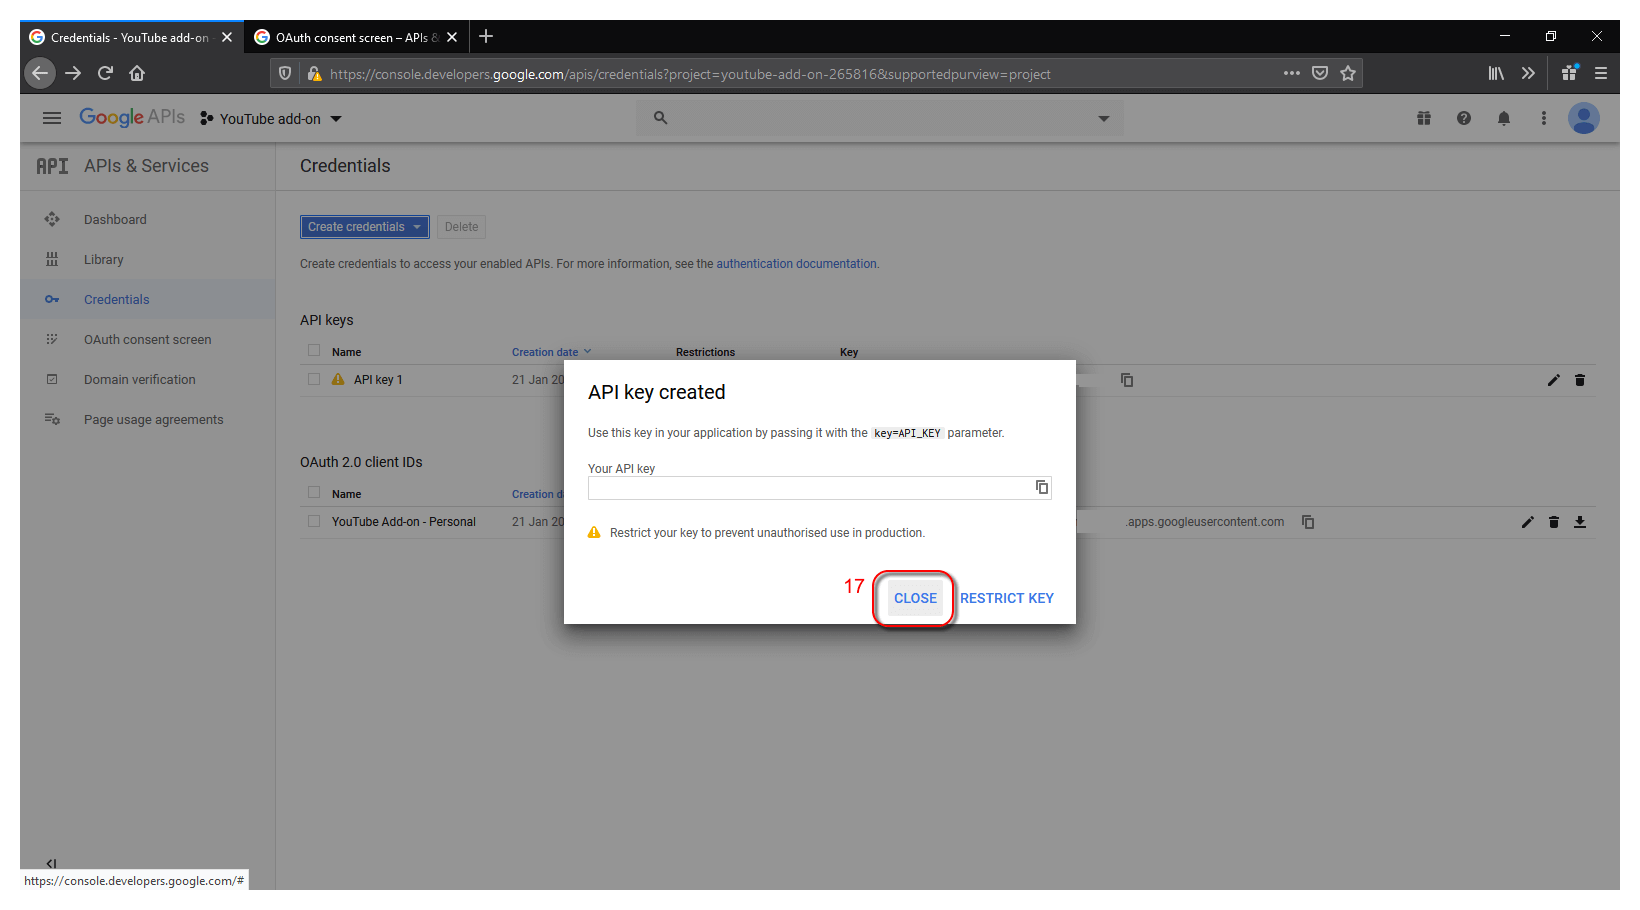Image resolution: width=1640 pixels, height=910 pixels.
Task: Close the API key created dialog
Action: pos(915,598)
